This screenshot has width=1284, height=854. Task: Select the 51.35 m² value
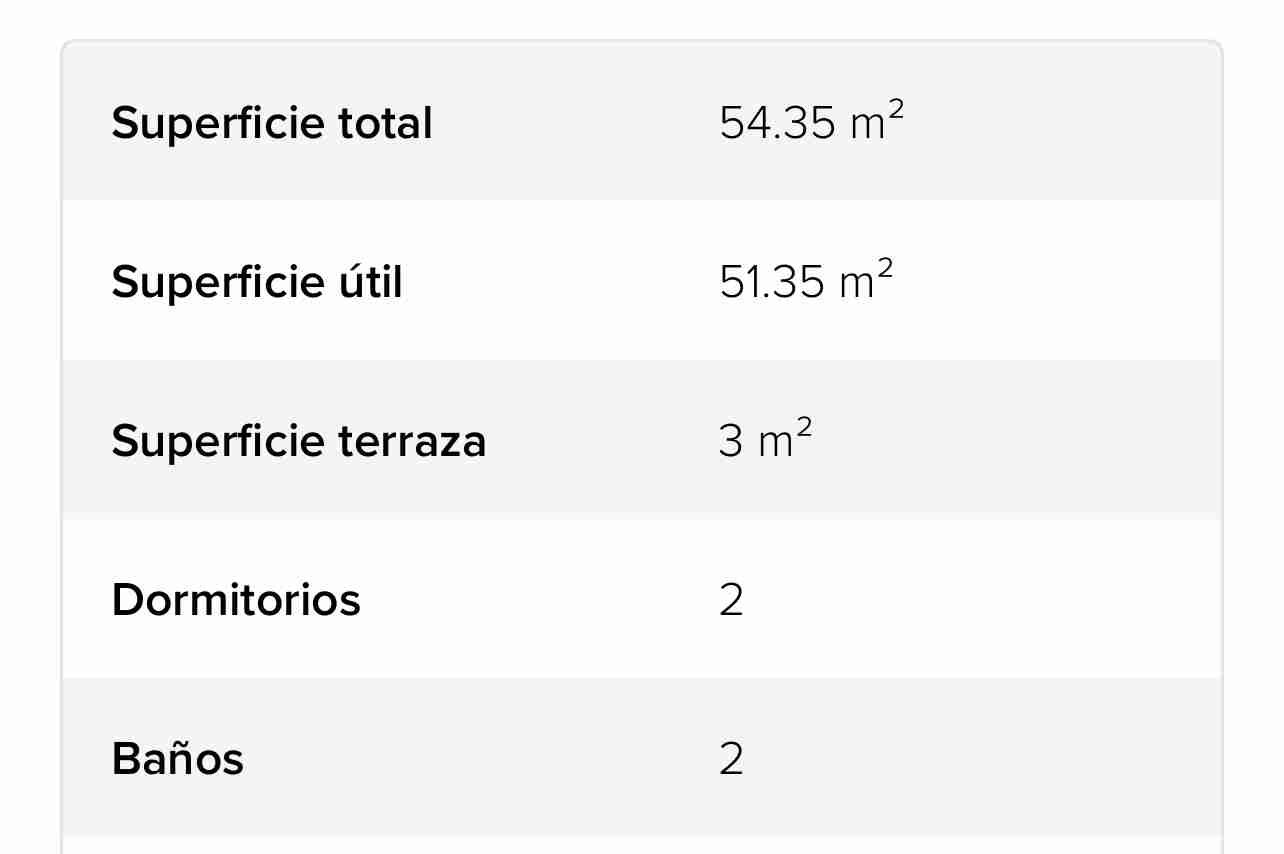806,282
